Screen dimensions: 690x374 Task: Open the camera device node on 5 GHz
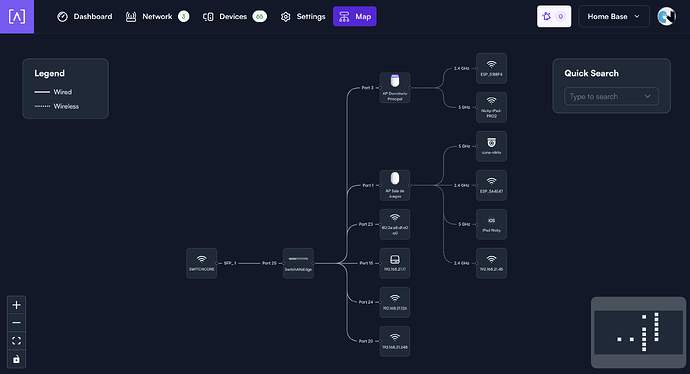click(492, 147)
